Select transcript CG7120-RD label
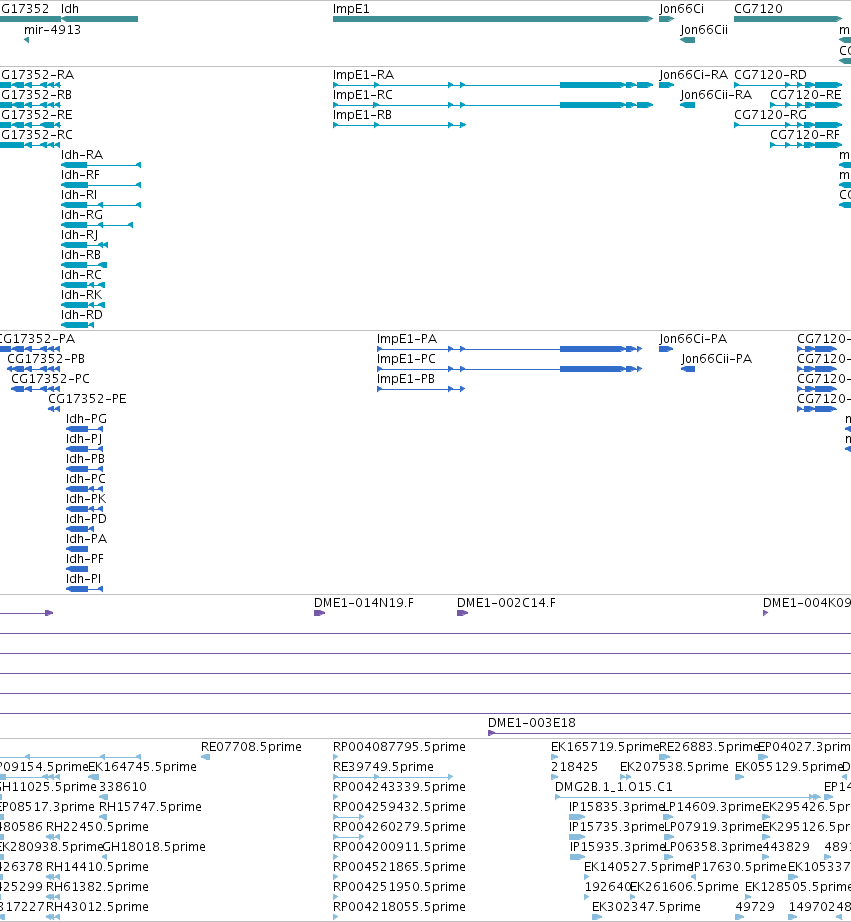 tap(770, 75)
